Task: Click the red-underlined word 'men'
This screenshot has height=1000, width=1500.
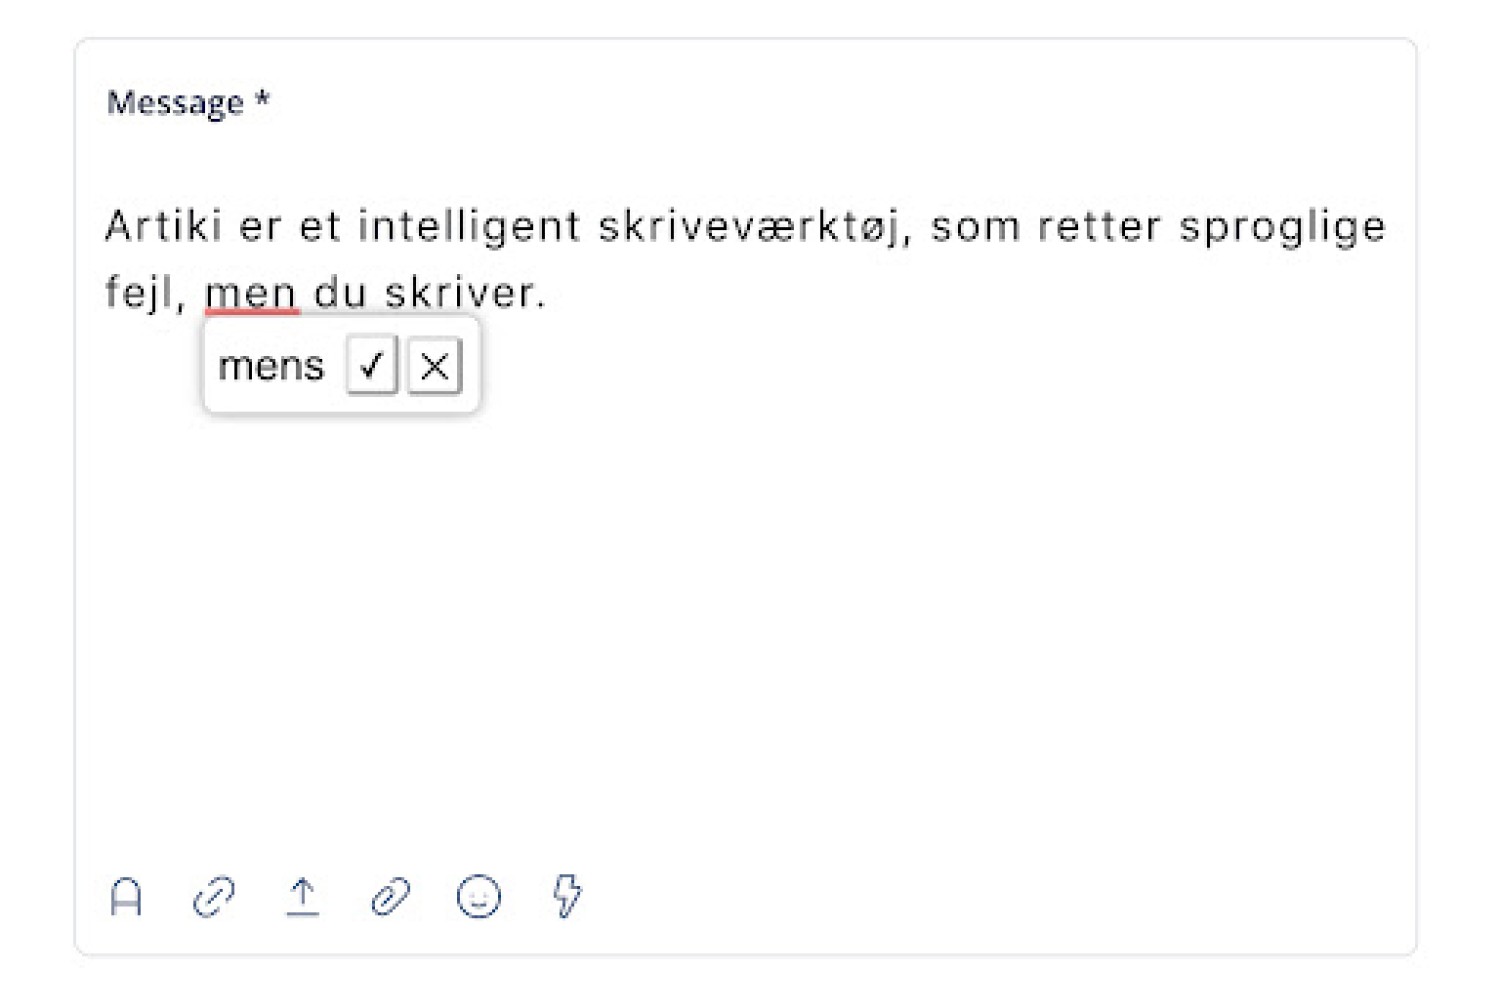Action: 251,293
